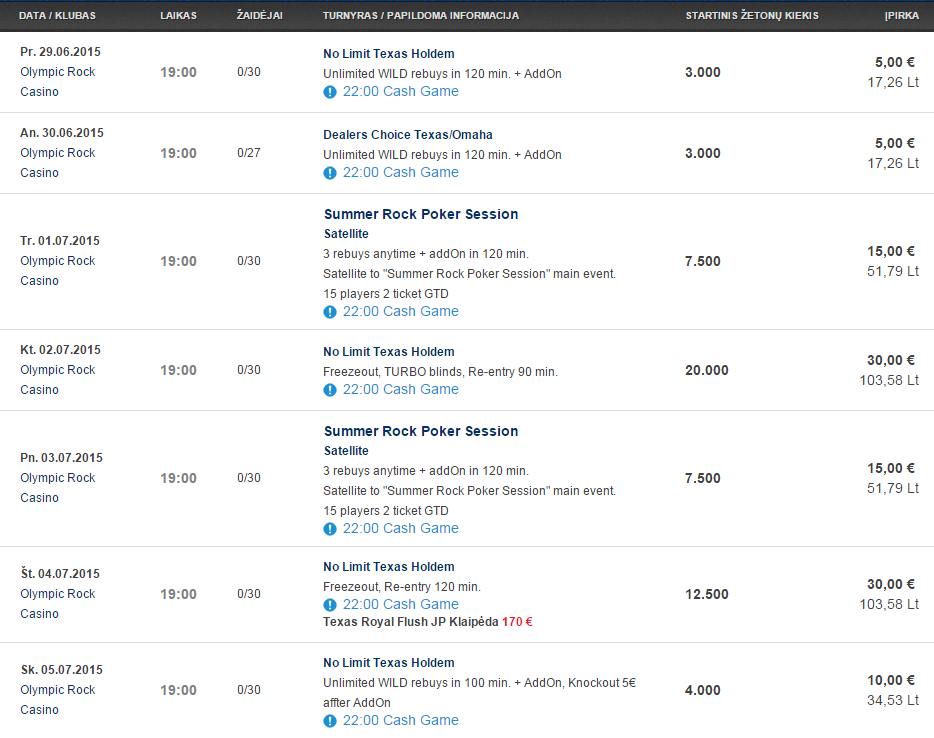Select Dealers Choice Texas/Omaha tournament title

pyautogui.click(x=408, y=135)
